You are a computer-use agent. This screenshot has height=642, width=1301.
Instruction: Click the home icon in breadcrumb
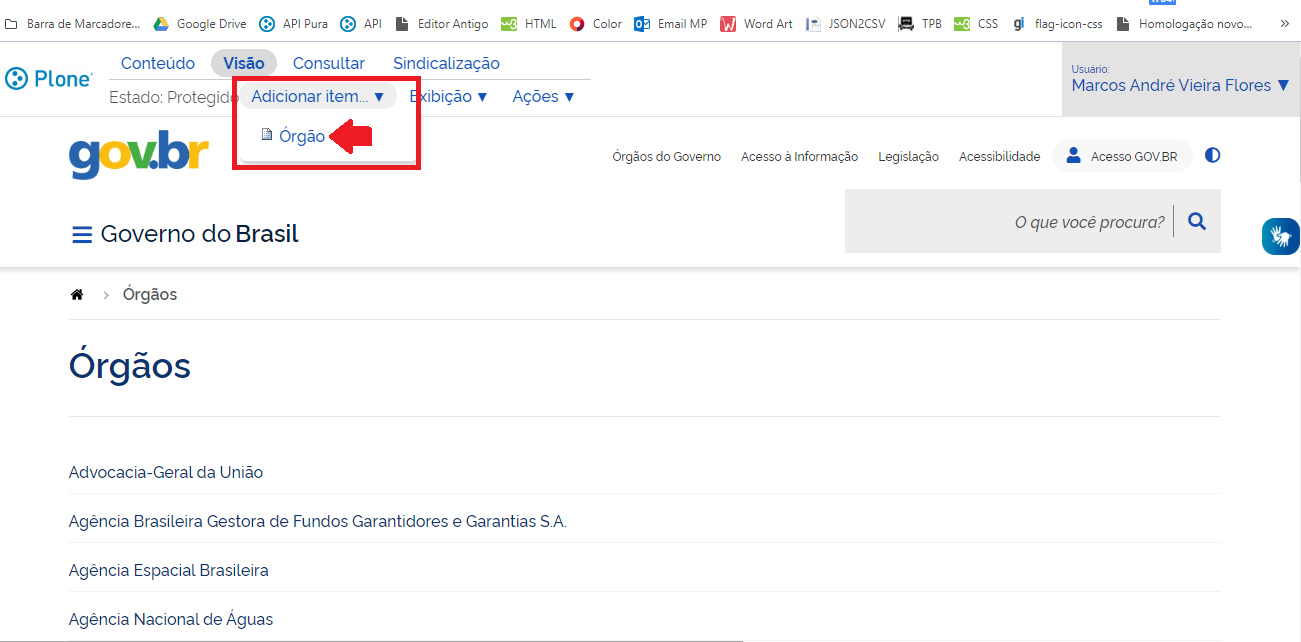tap(76, 295)
